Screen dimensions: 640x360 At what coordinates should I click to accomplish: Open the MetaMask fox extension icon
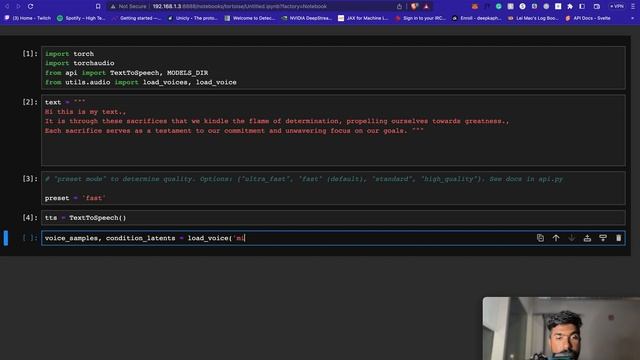click(475, 6)
